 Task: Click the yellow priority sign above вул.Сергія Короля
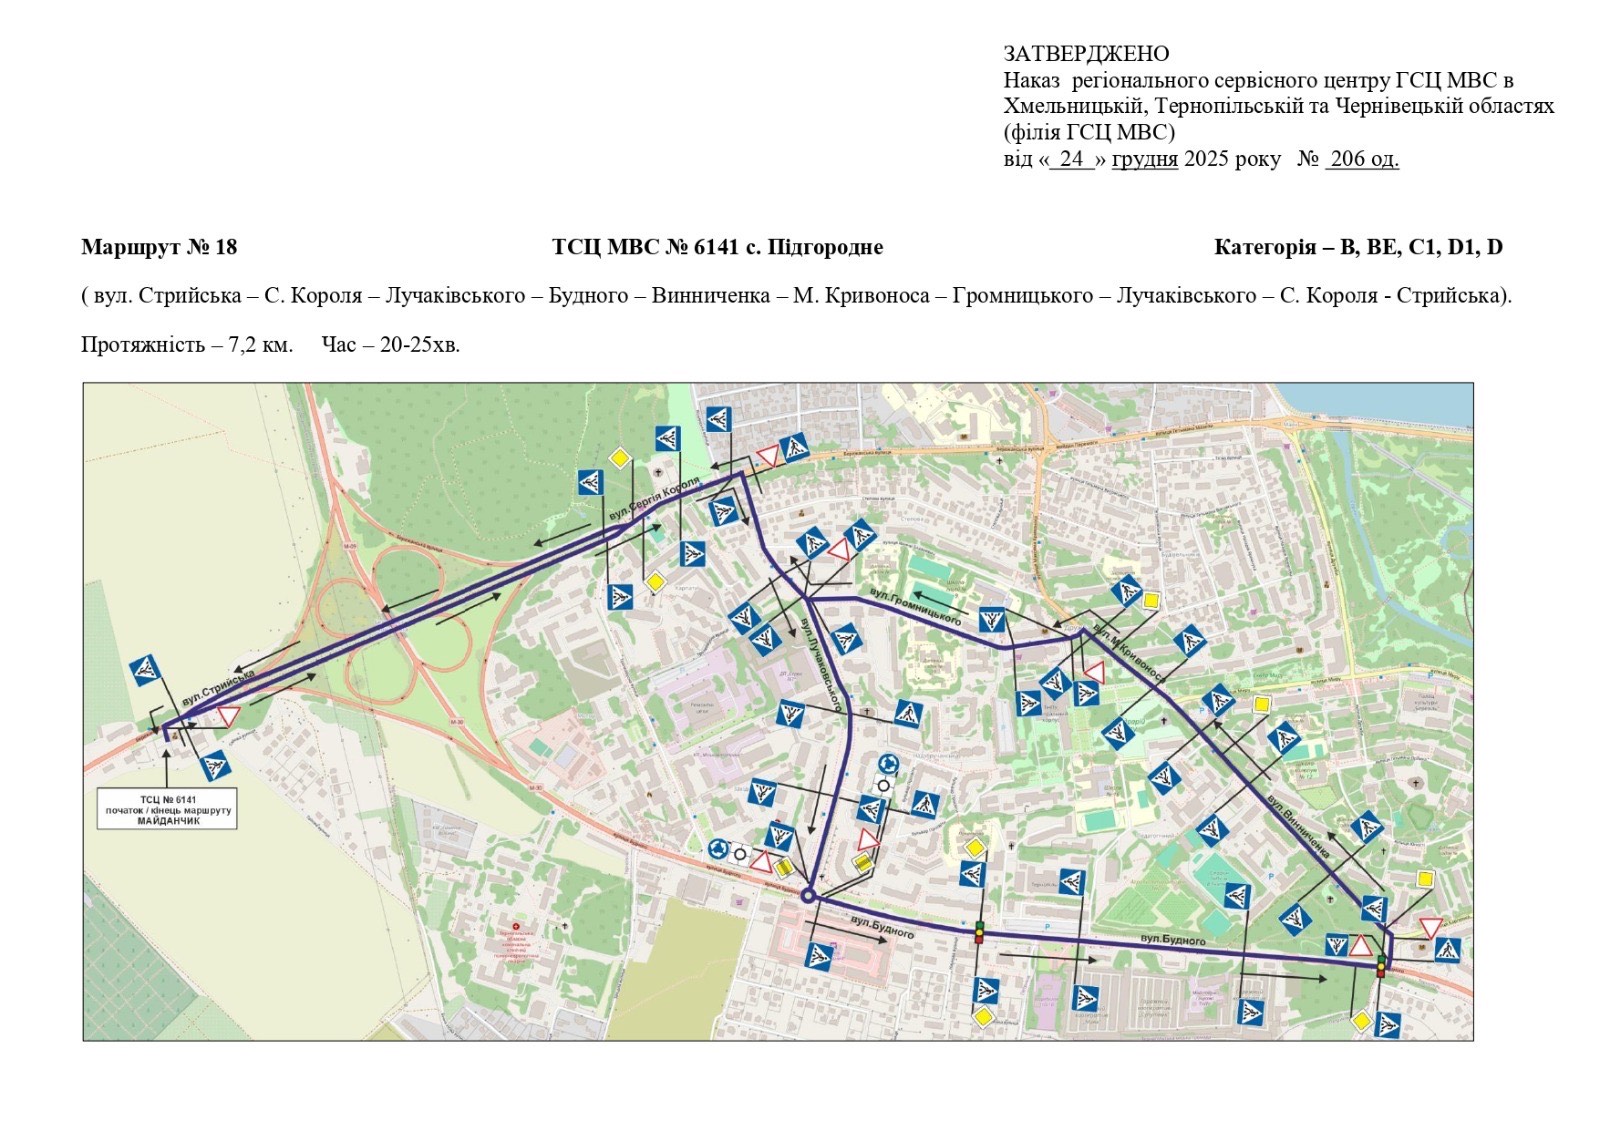click(620, 458)
